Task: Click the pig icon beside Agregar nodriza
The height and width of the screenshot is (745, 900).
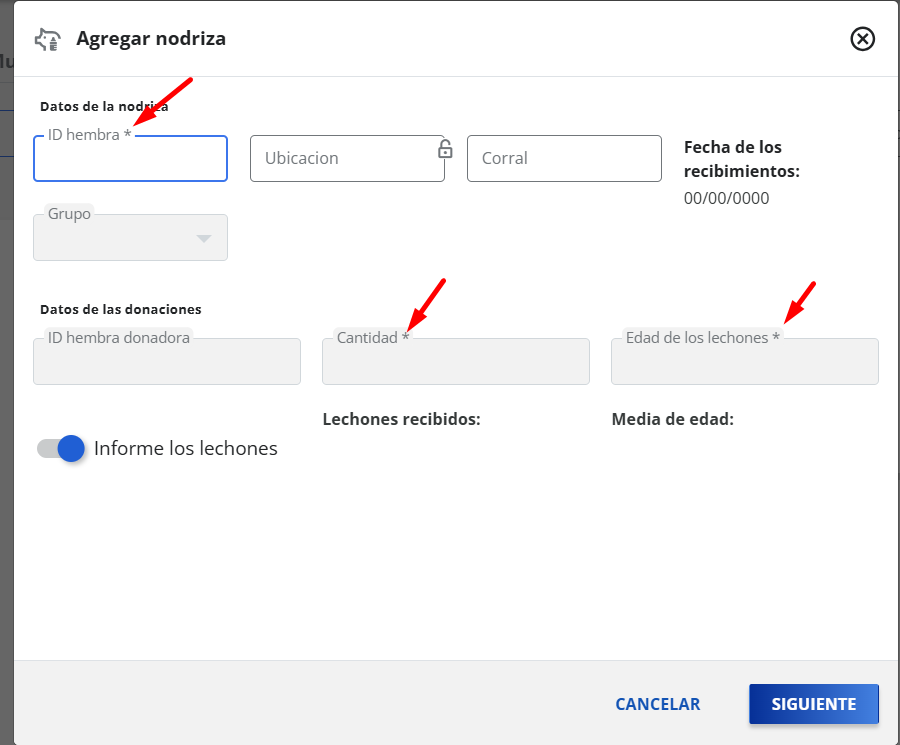Action: click(48, 40)
